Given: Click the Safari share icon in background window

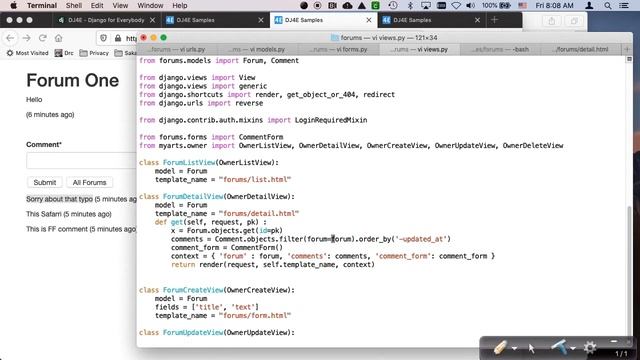Looking at the screenshot, I should pos(551,21).
